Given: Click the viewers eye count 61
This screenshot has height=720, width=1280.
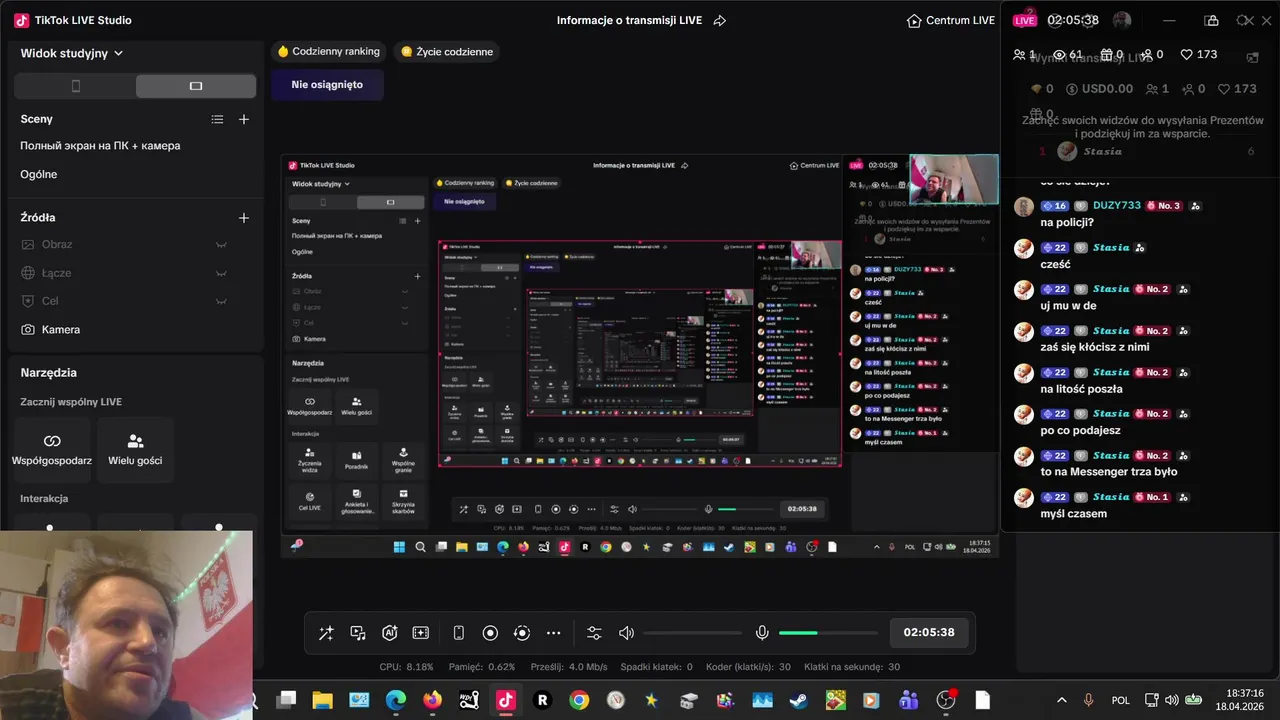Looking at the screenshot, I should [1067, 55].
